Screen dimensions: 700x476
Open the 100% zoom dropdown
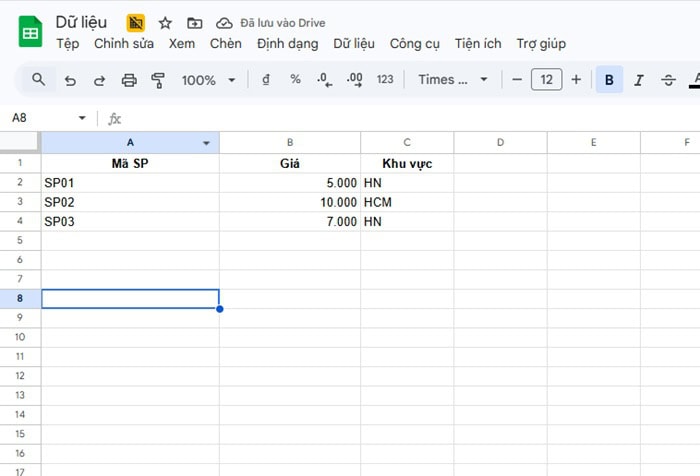tap(209, 80)
